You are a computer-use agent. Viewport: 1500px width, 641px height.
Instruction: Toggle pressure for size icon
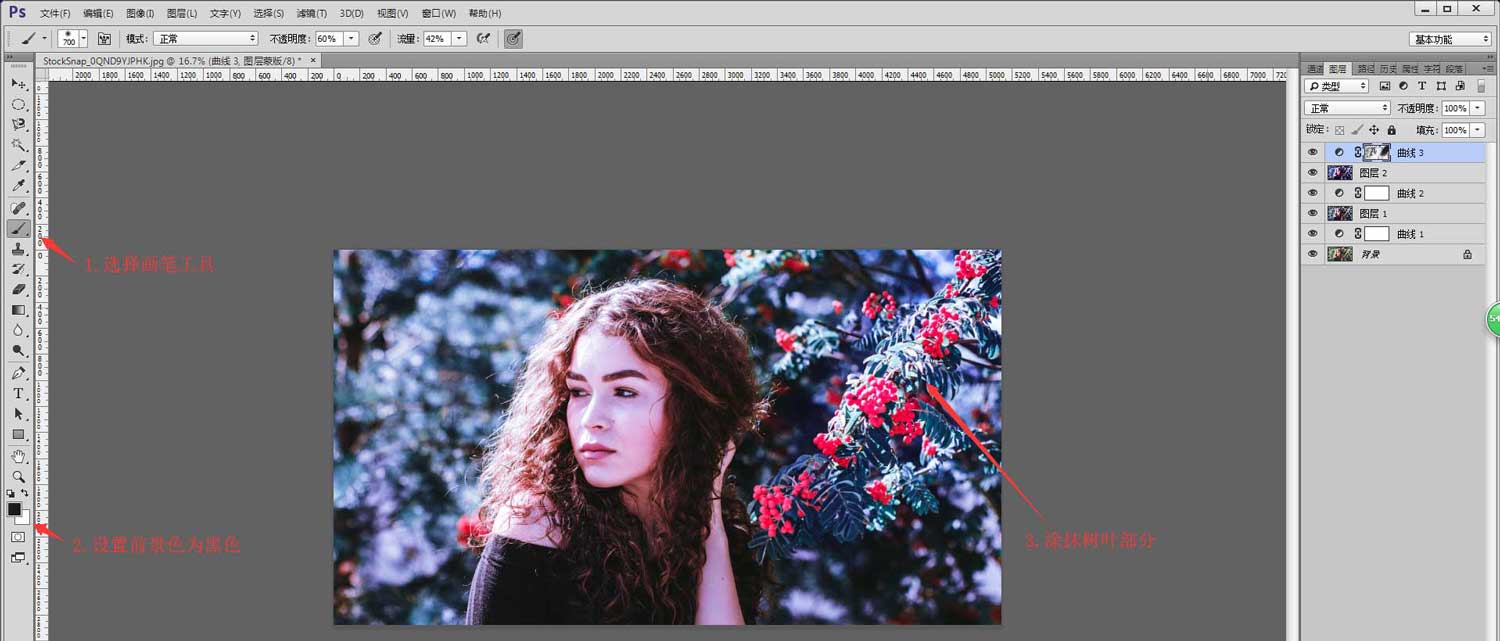coord(513,38)
